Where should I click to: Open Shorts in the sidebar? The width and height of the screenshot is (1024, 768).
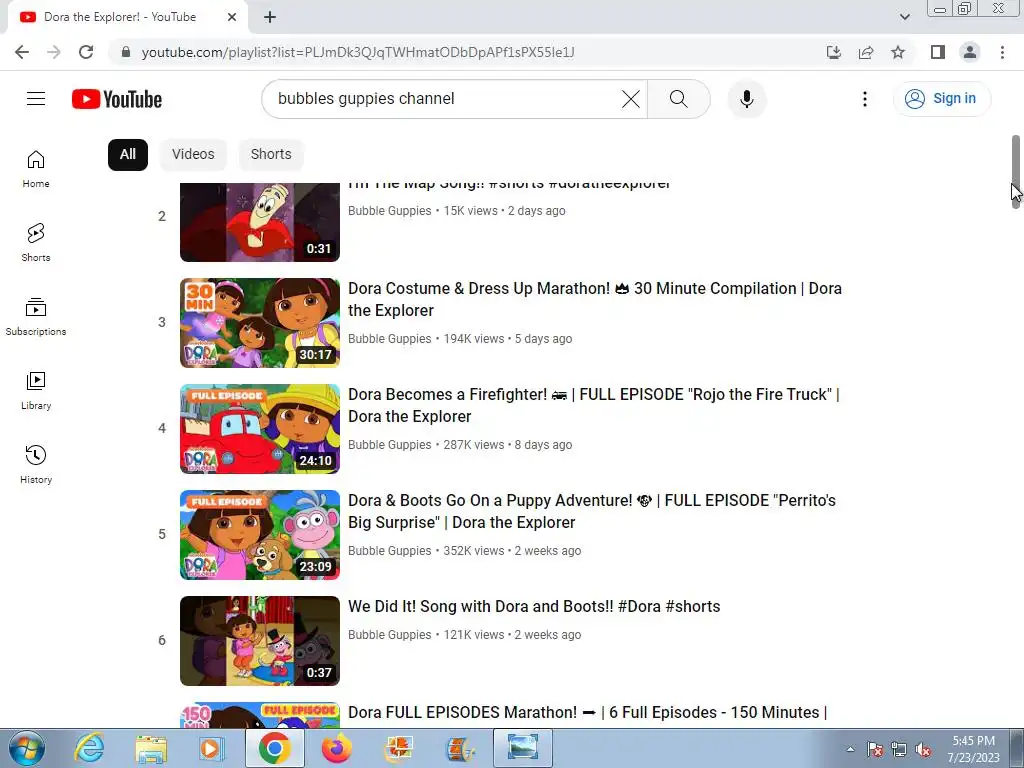[x=36, y=243]
